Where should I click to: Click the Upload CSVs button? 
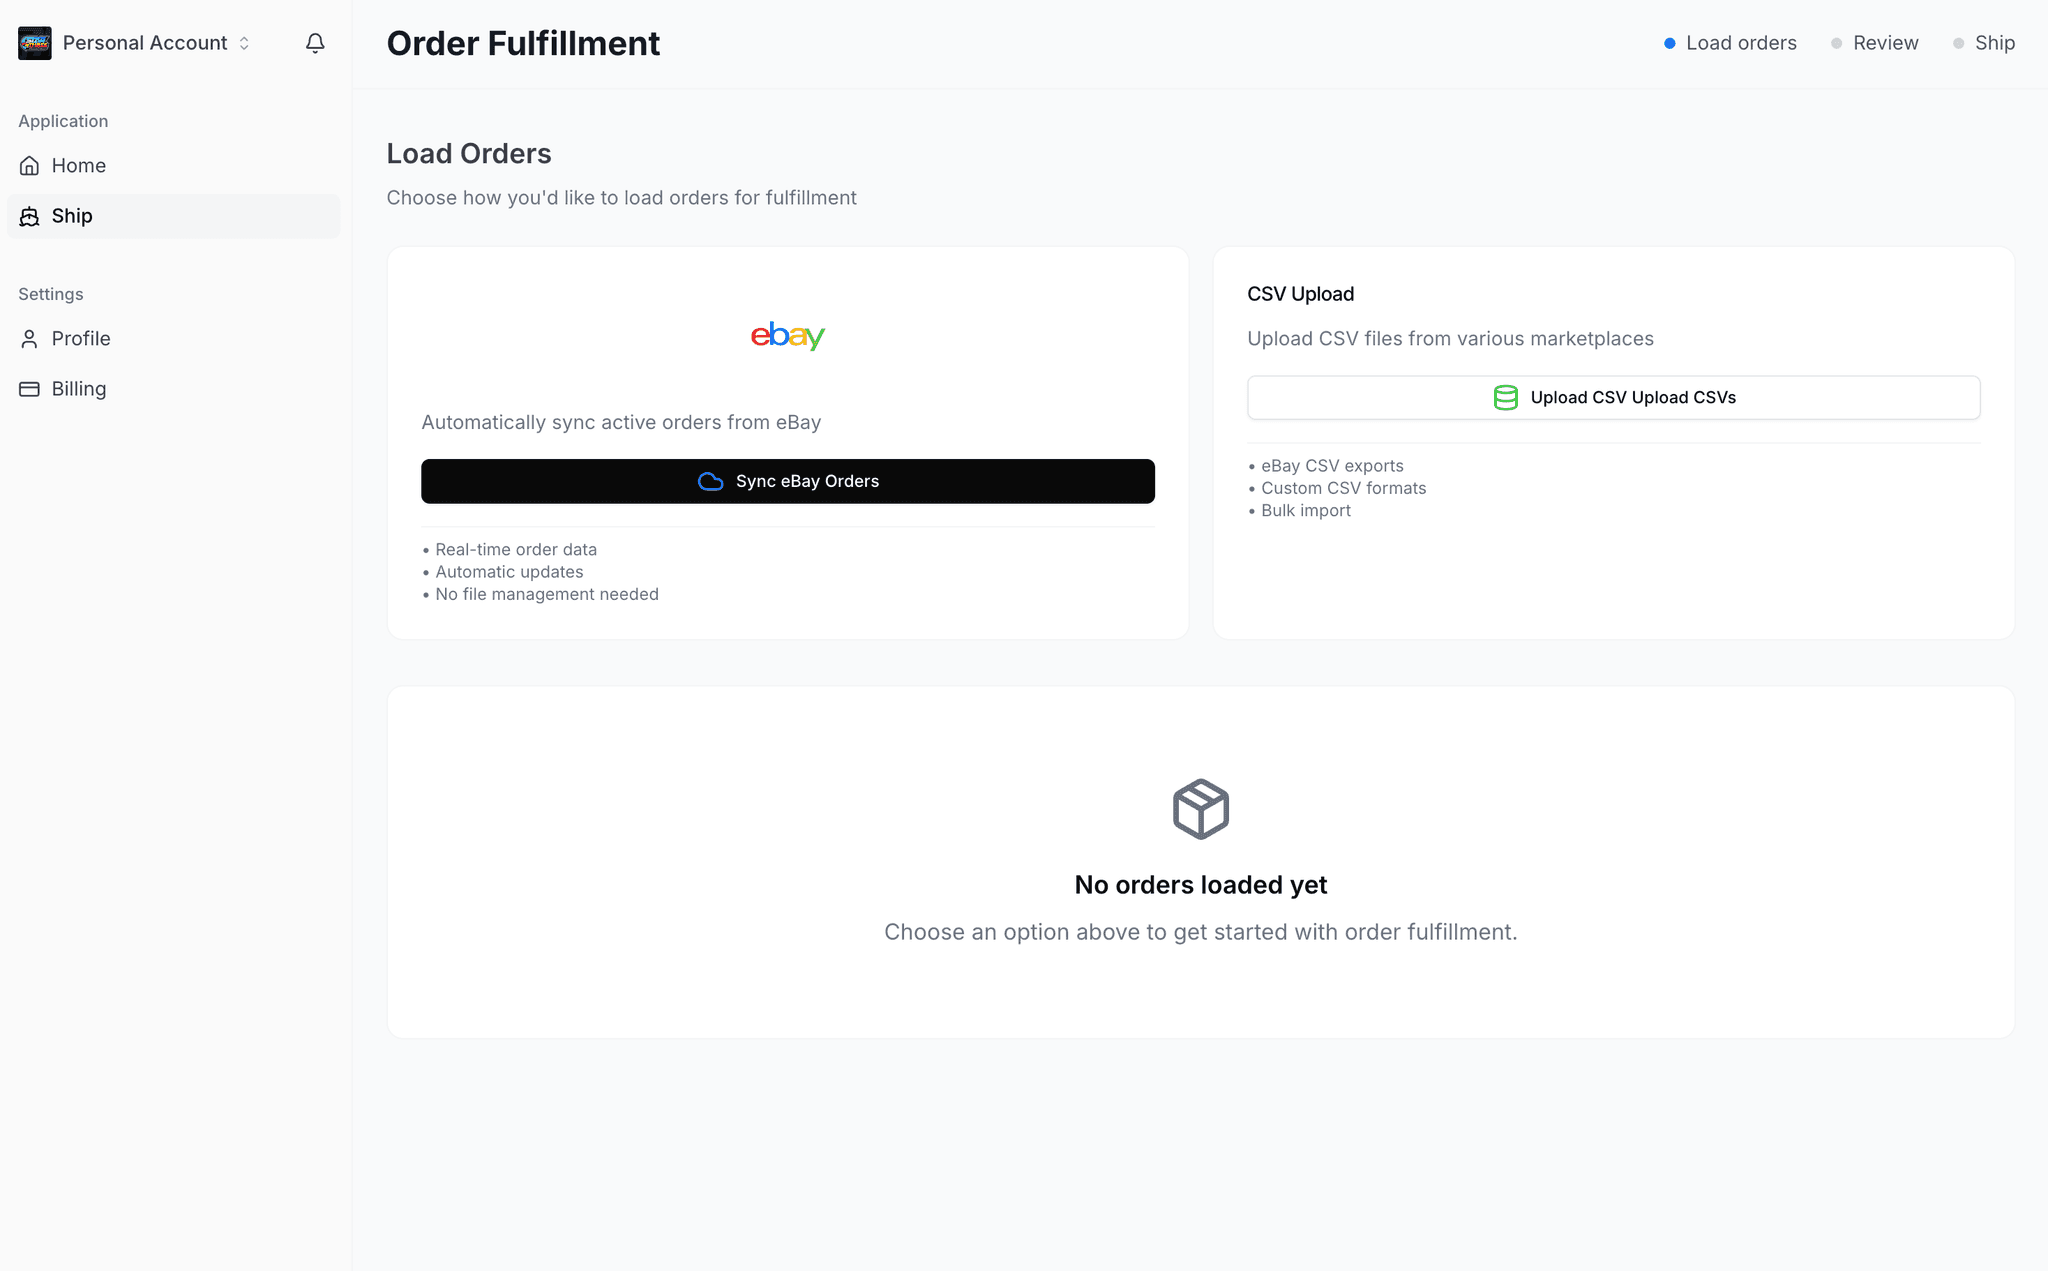click(1613, 398)
